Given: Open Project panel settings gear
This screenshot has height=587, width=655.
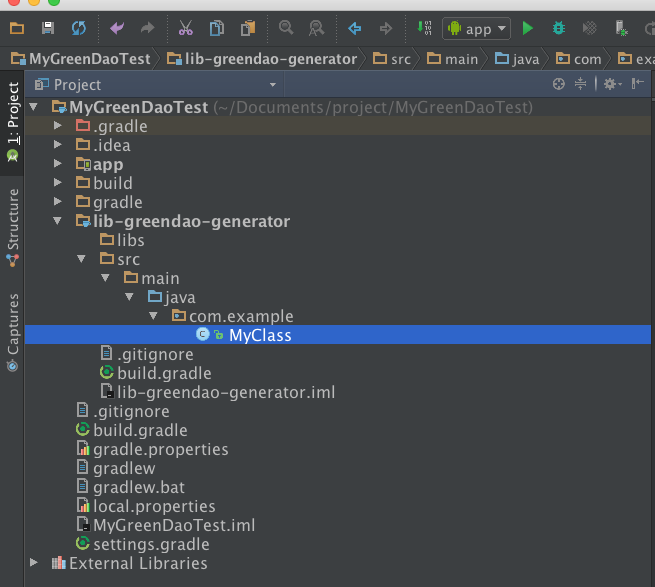Looking at the screenshot, I should pyautogui.click(x=610, y=85).
